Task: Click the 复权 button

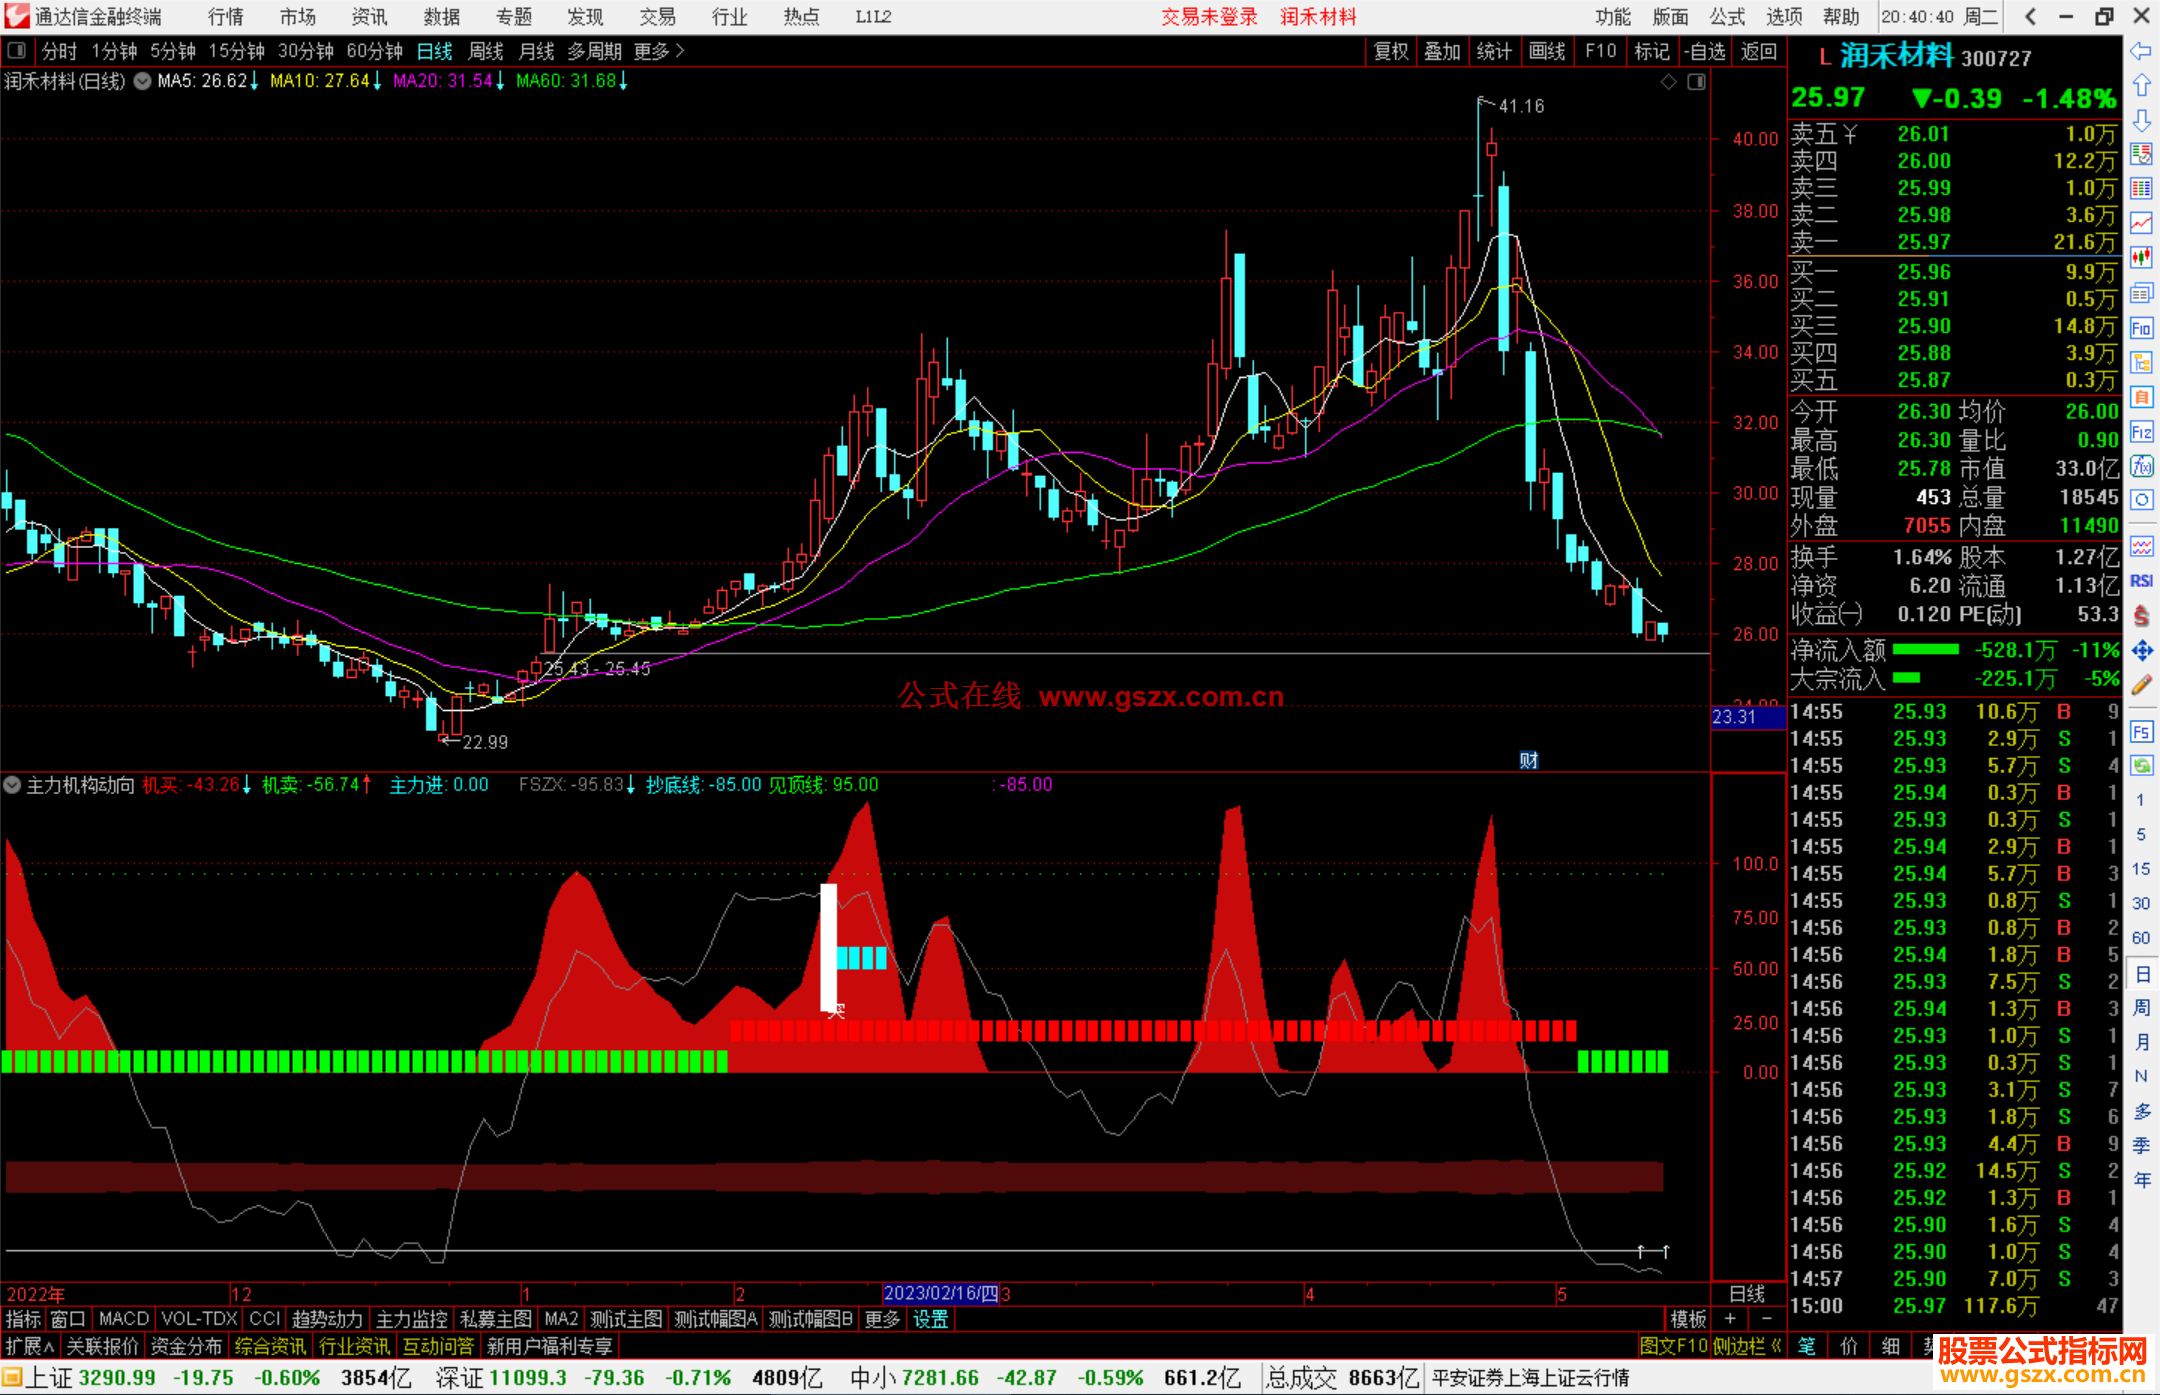Action: tap(1391, 51)
